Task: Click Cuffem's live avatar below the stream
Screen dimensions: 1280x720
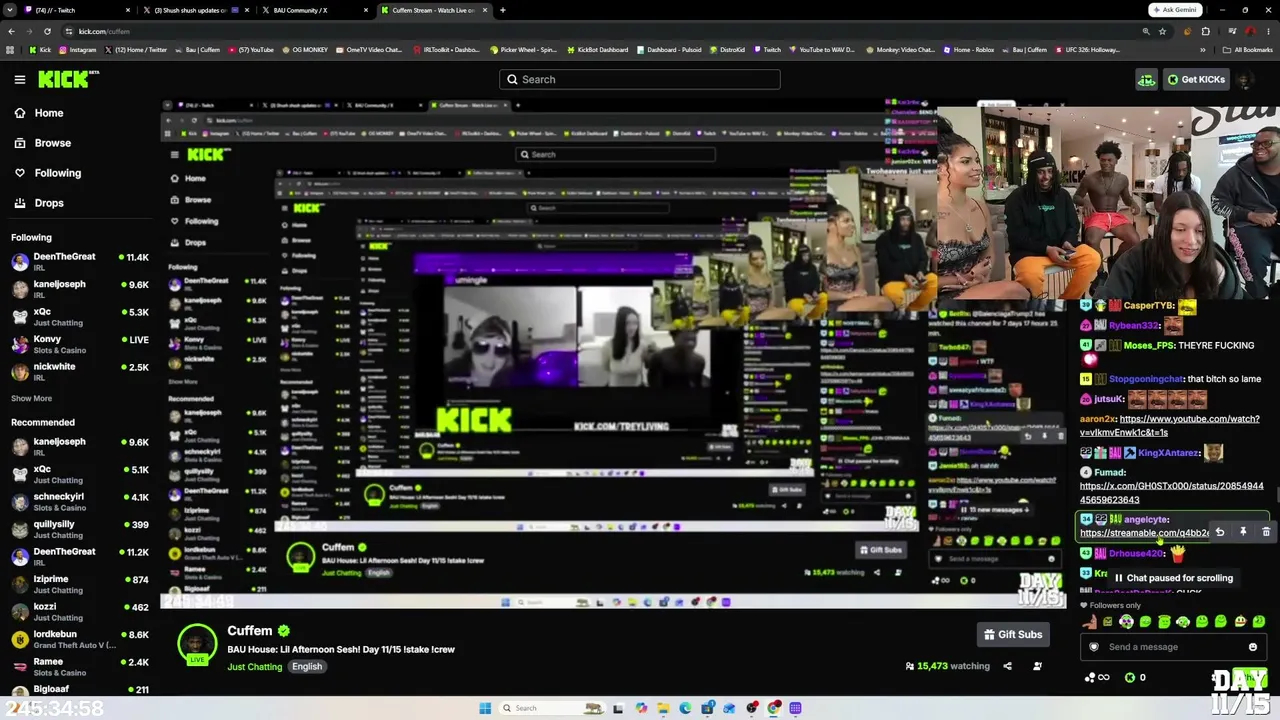Action: click(197, 645)
